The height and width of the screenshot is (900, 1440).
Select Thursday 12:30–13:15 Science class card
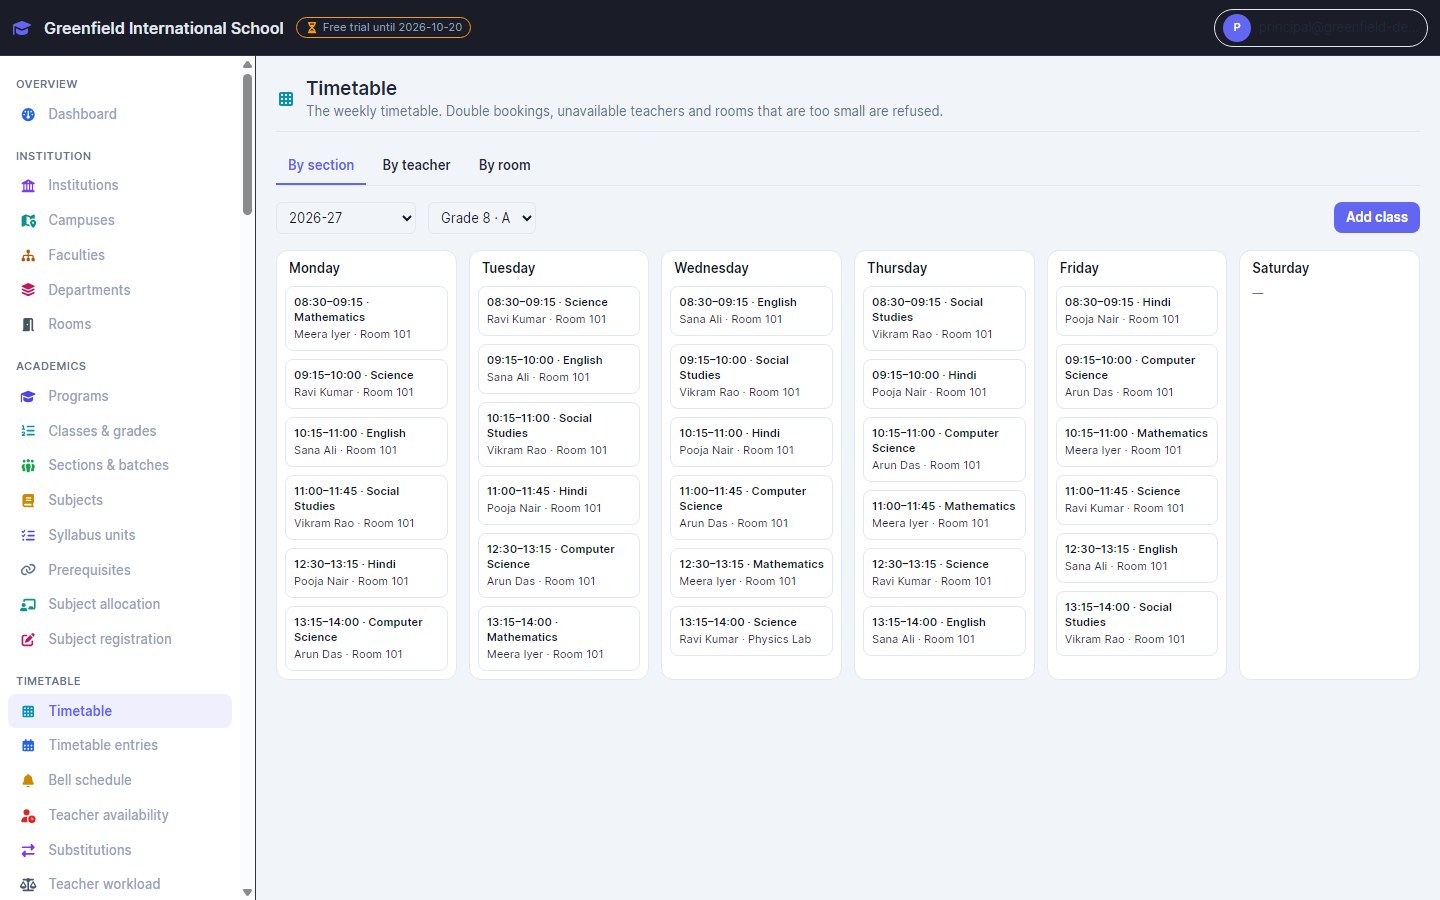(944, 573)
